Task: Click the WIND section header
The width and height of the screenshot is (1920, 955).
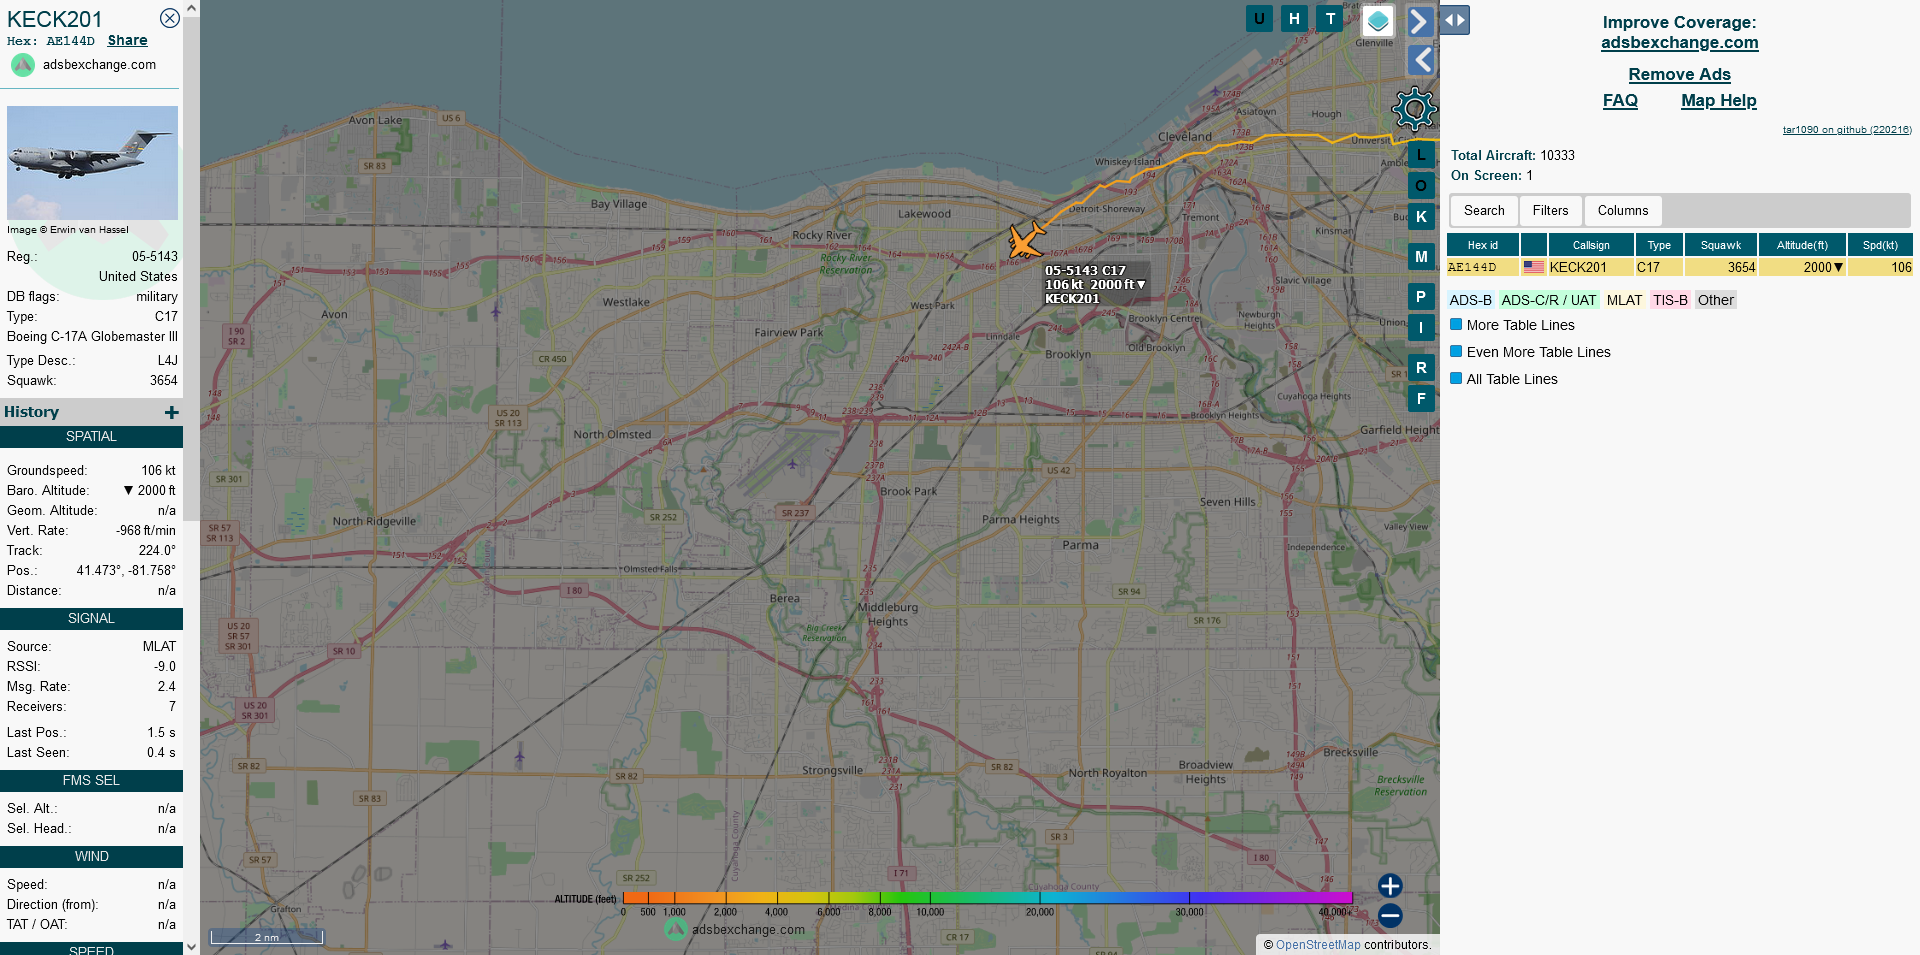Action: 91,857
